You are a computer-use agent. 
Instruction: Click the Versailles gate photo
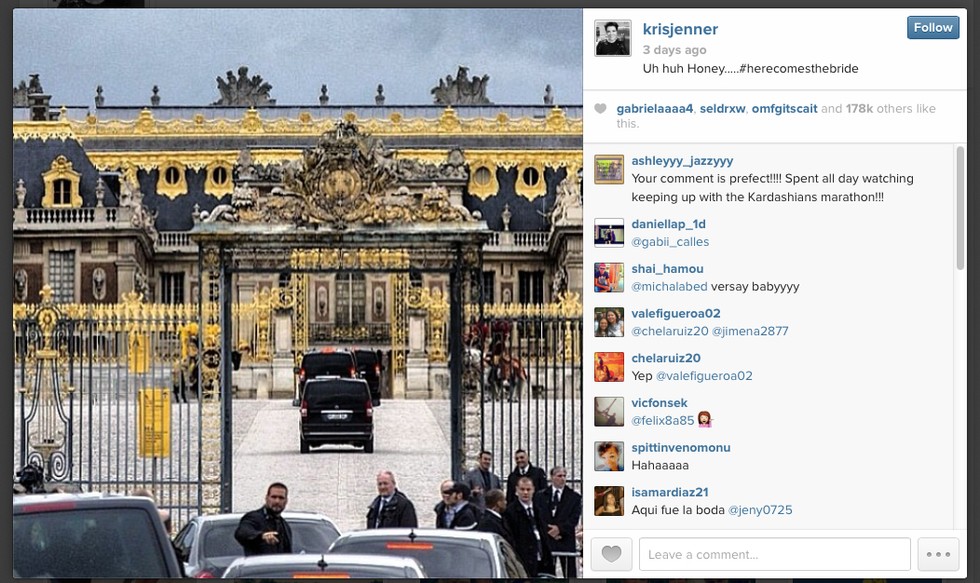pos(298,293)
